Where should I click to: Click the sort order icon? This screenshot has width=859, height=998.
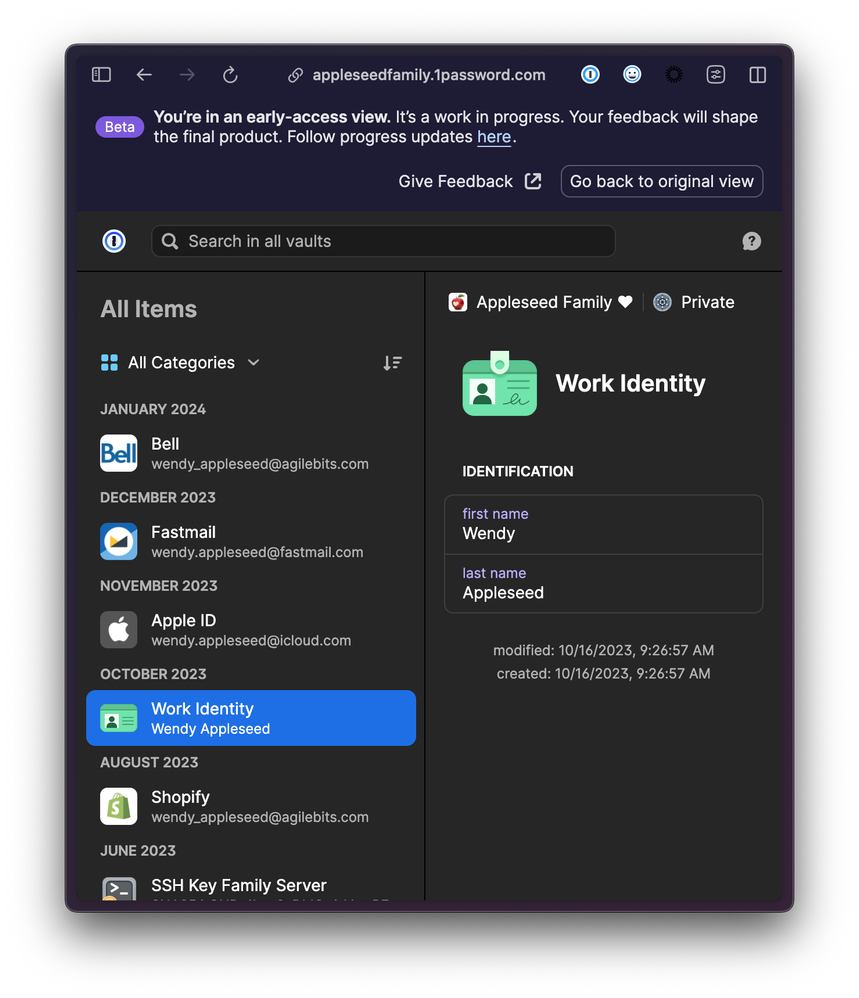(x=392, y=363)
